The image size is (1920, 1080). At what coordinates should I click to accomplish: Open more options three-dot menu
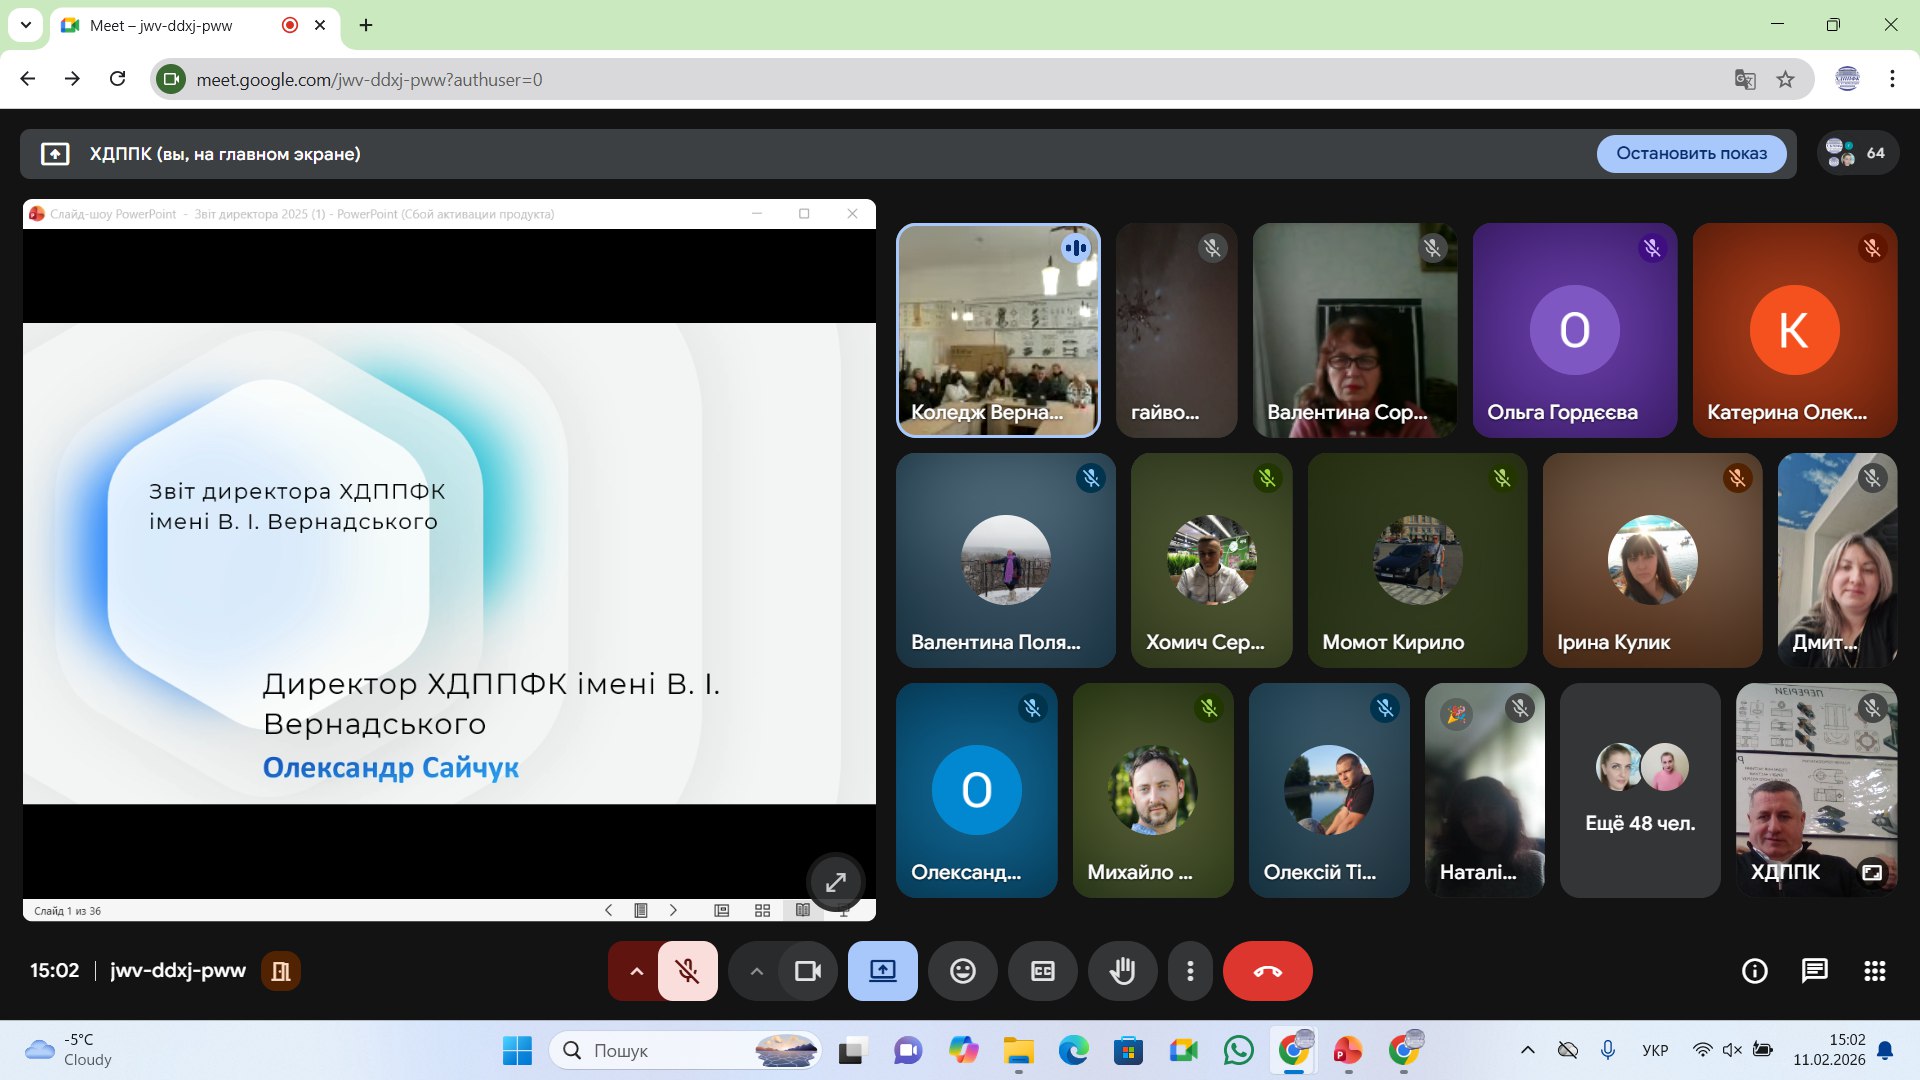[x=1189, y=971]
